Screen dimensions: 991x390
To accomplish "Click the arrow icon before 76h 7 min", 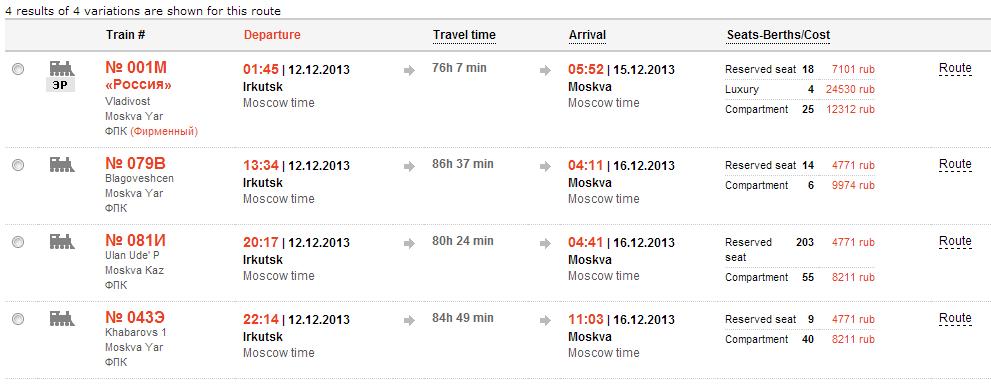I will click(x=410, y=70).
